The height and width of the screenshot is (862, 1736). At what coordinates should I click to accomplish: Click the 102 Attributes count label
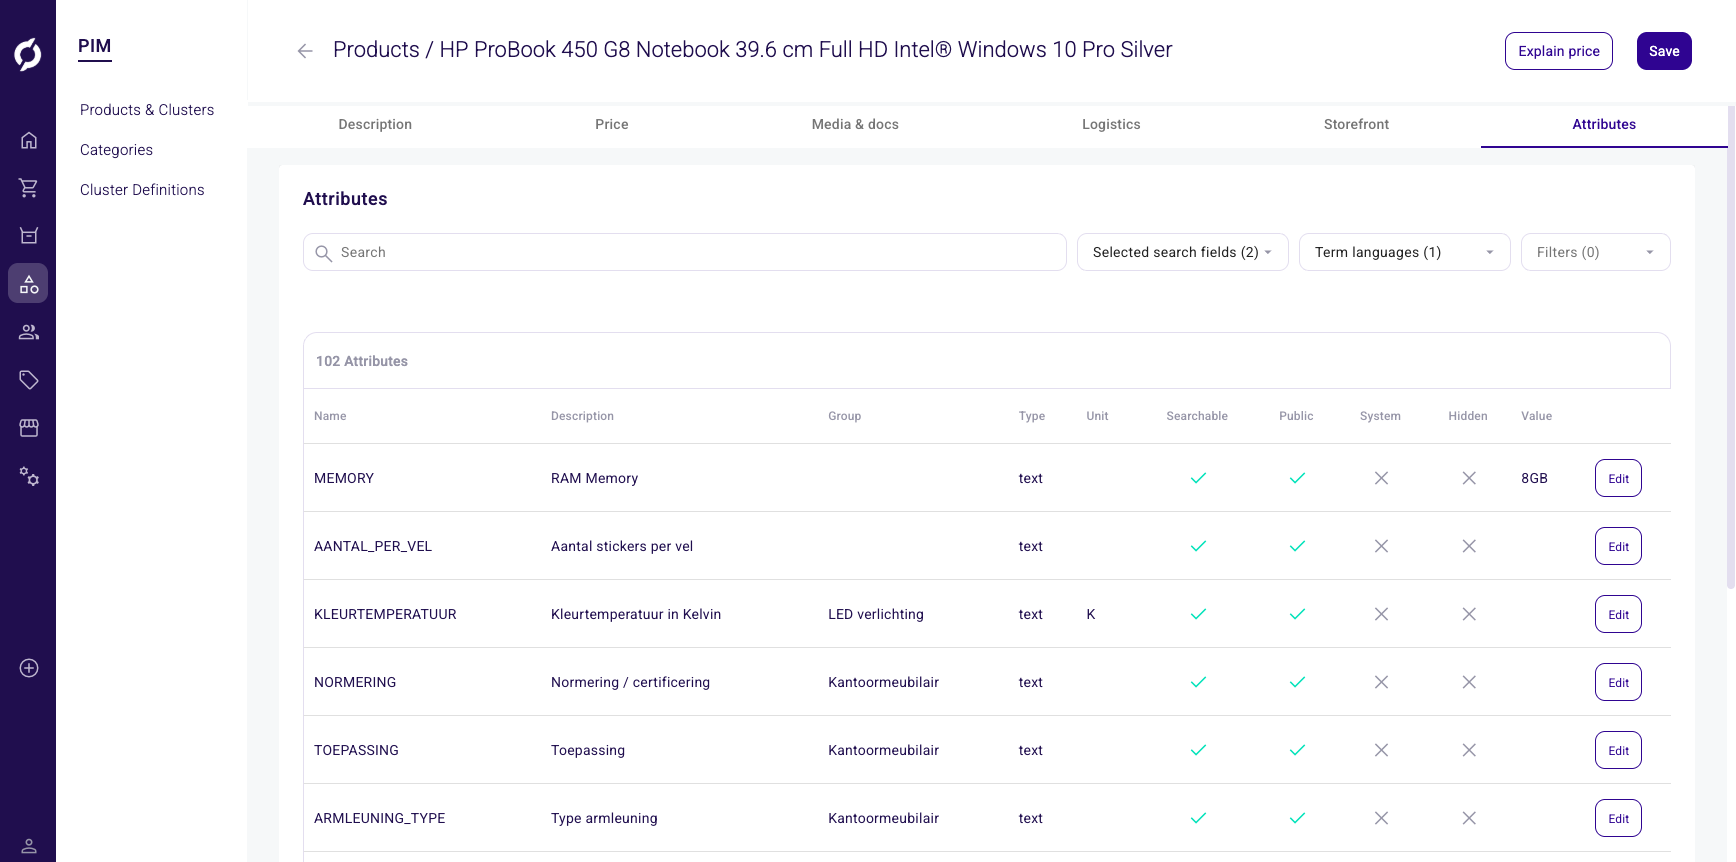click(362, 361)
